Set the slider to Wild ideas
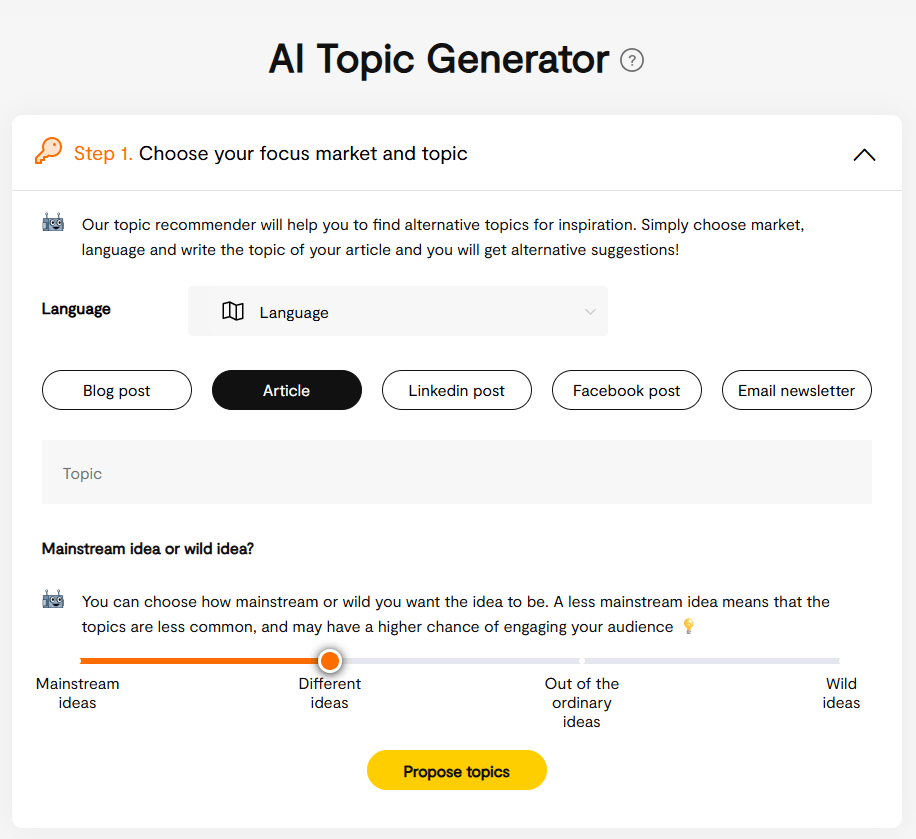 coord(838,660)
